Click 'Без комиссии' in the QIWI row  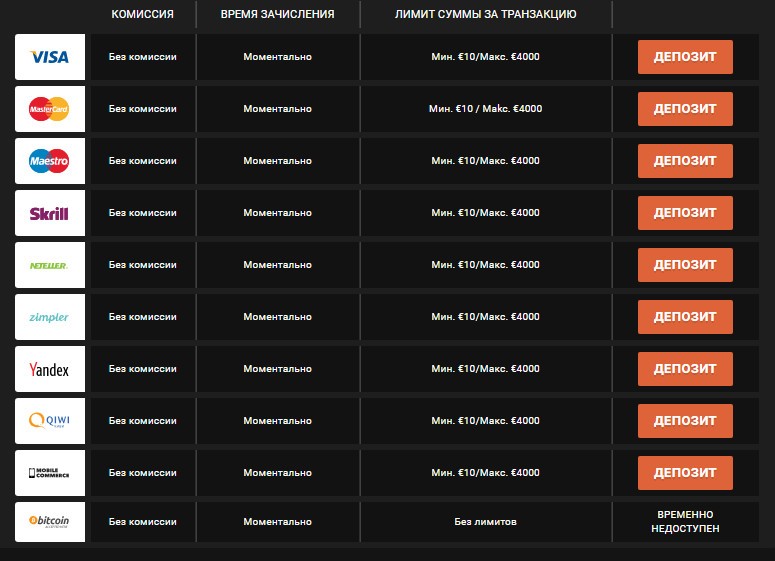click(142, 421)
